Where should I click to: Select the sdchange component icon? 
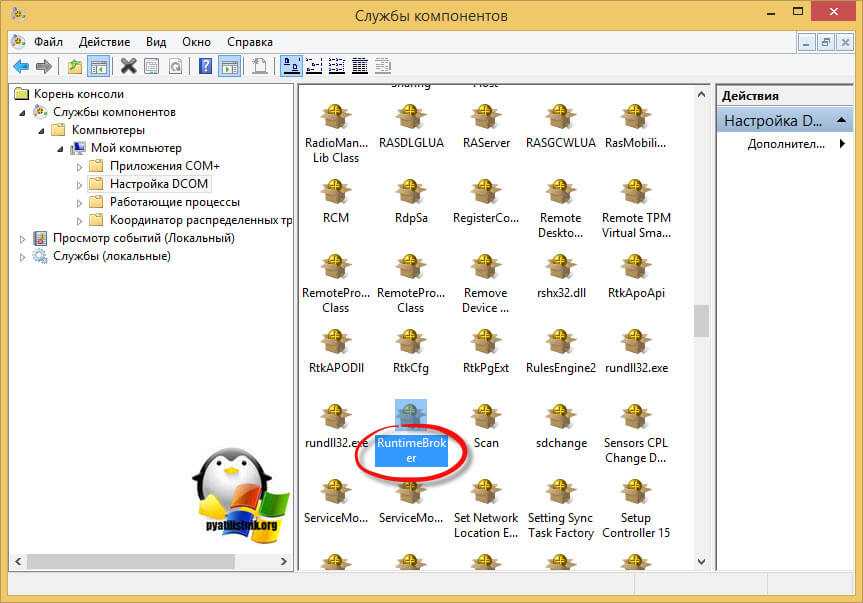coord(561,425)
